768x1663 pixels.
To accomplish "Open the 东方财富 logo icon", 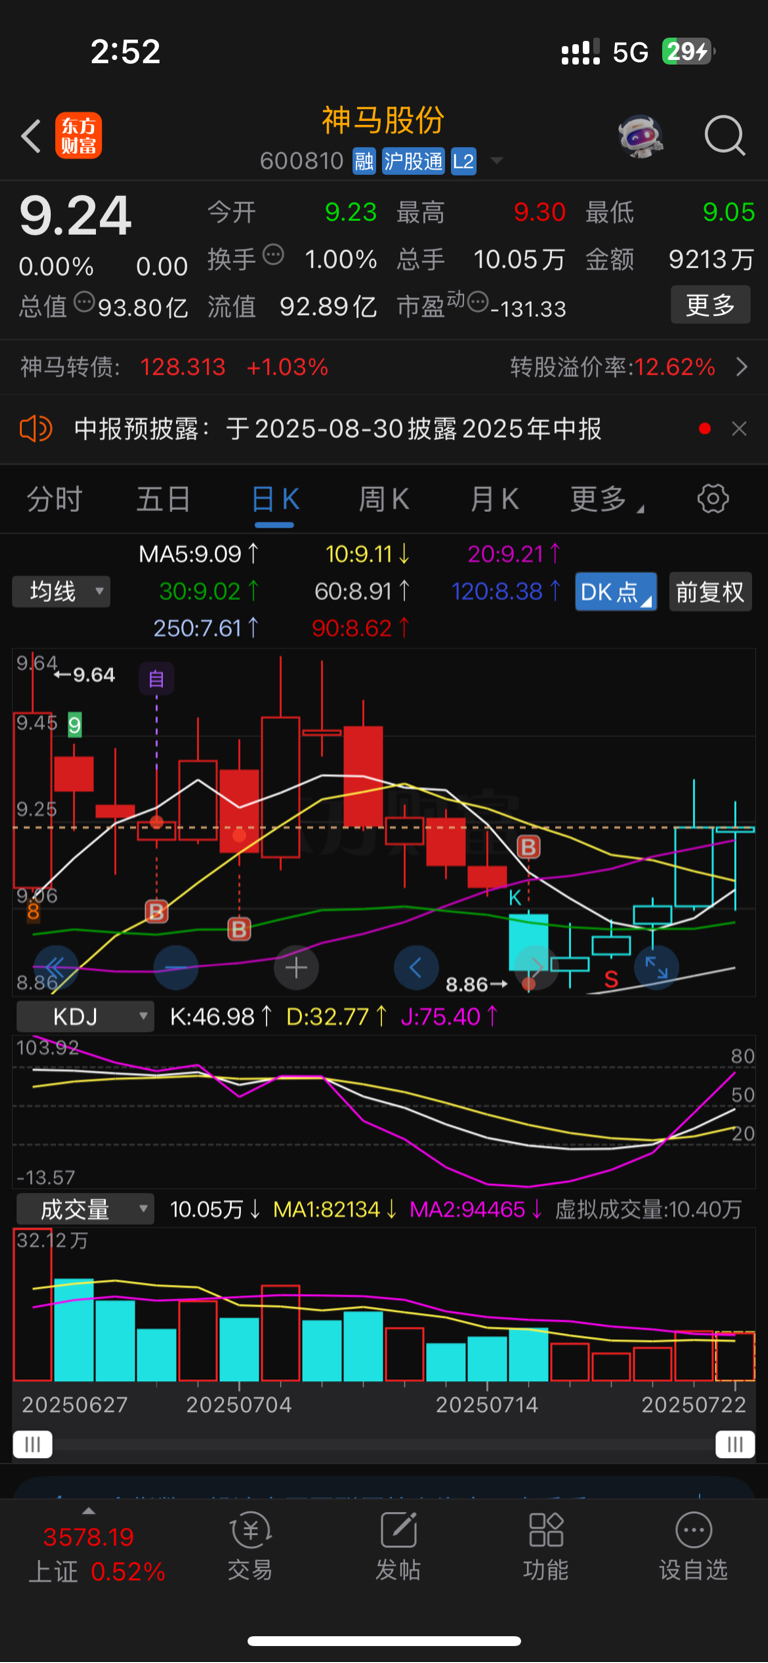I will [78, 136].
